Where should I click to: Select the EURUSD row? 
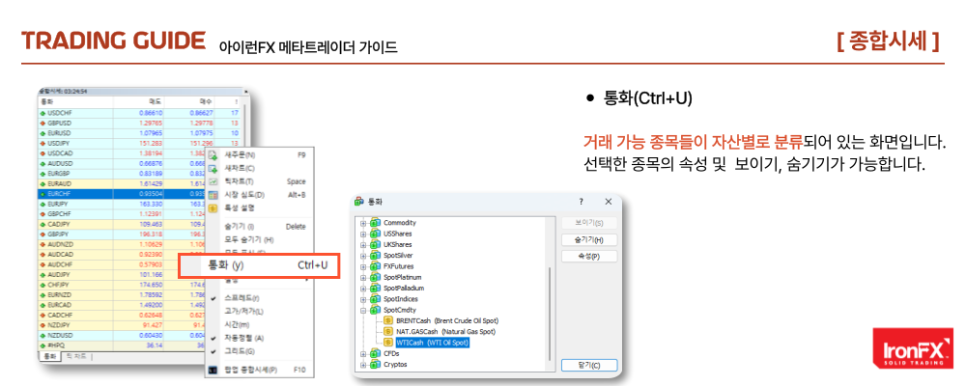(140, 133)
